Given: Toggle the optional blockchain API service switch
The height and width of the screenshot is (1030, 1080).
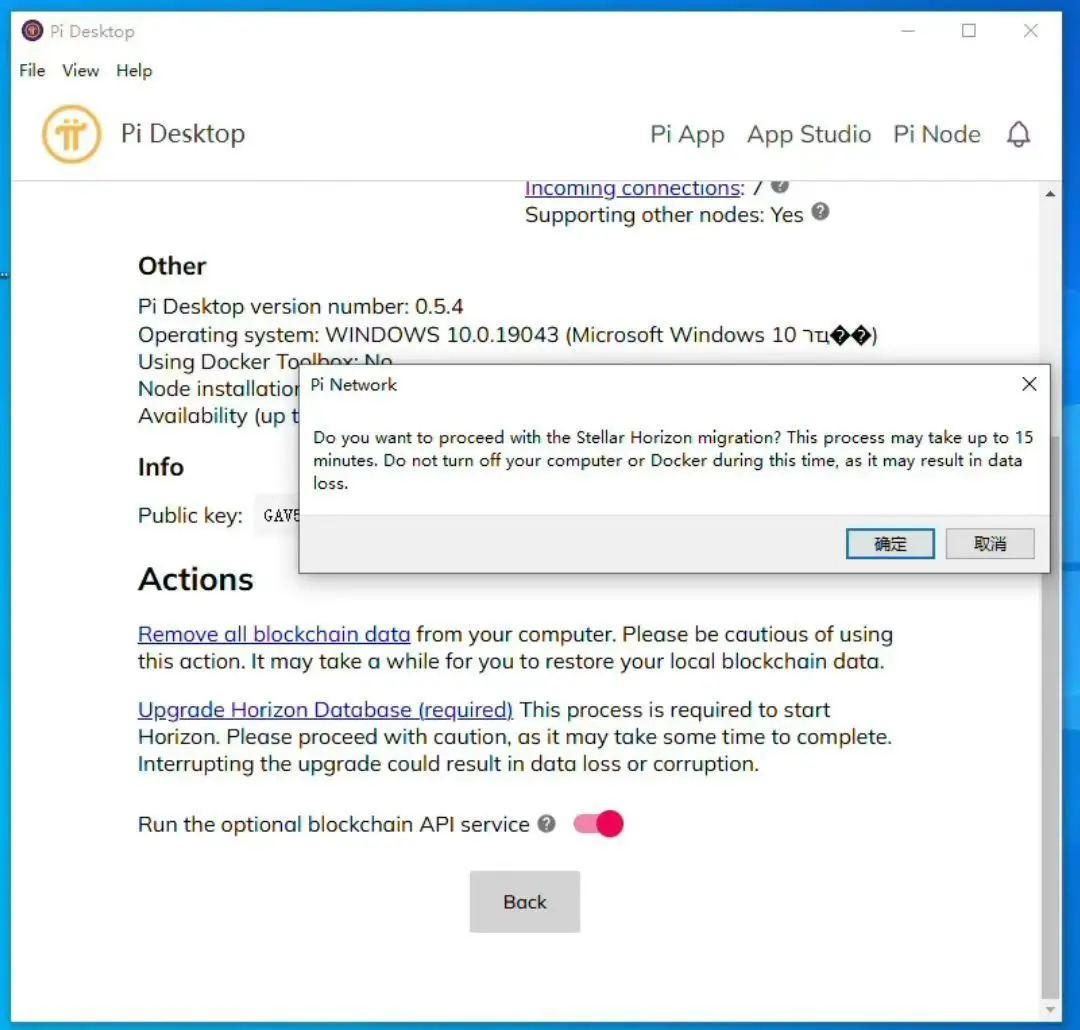Looking at the screenshot, I should click(598, 823).
